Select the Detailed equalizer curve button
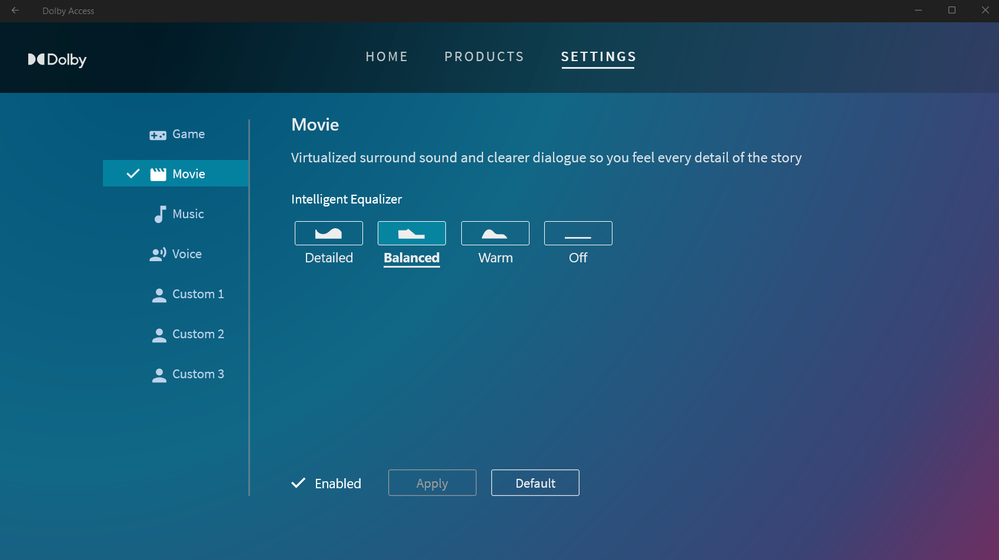 (329, 233)
